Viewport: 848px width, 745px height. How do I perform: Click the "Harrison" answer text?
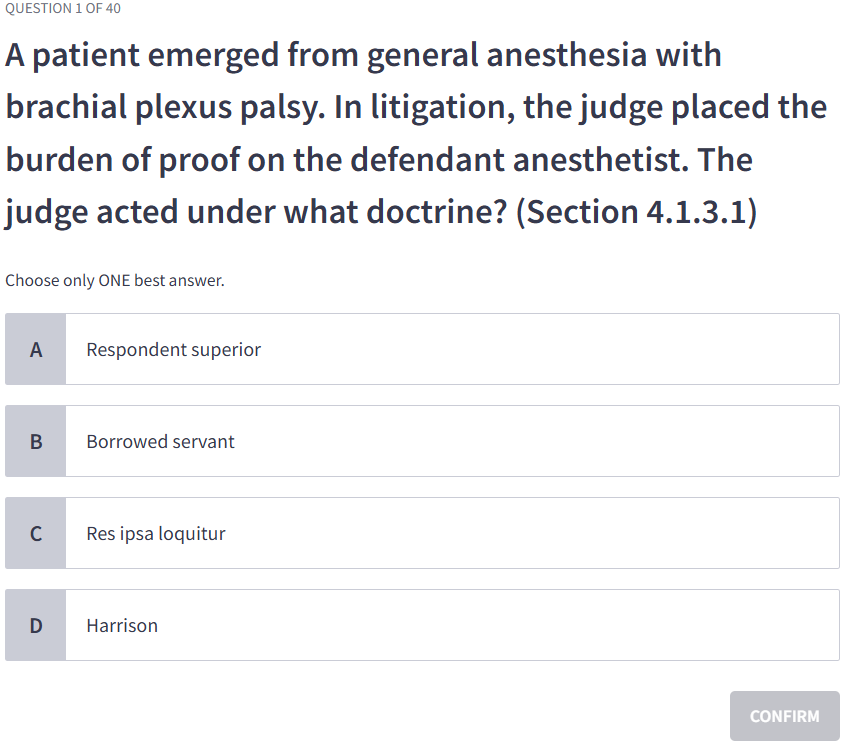coord(121,625)
